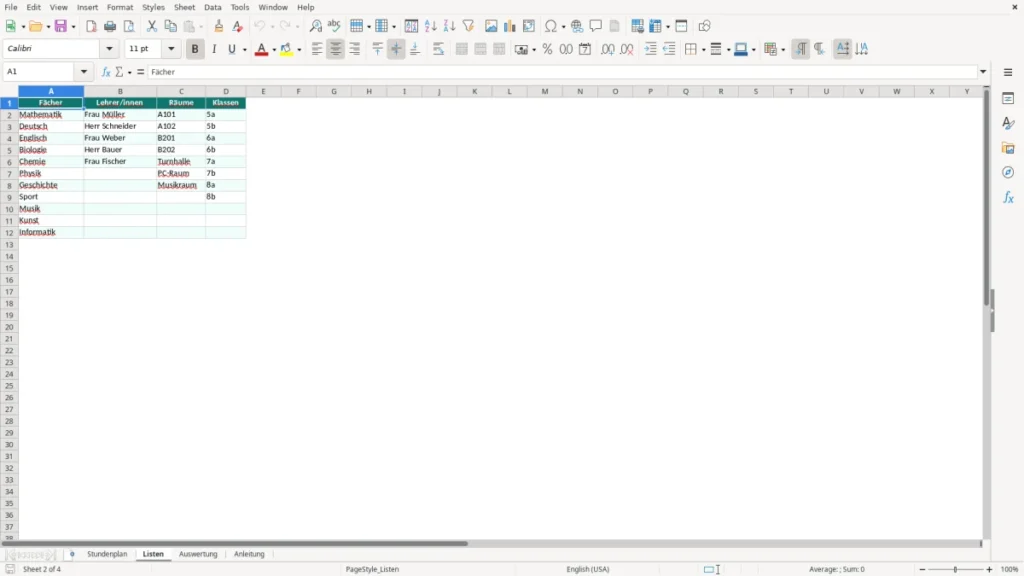This screenshot has height=576, width=1024.
Task: Insert an image
Action: (491, 26)
